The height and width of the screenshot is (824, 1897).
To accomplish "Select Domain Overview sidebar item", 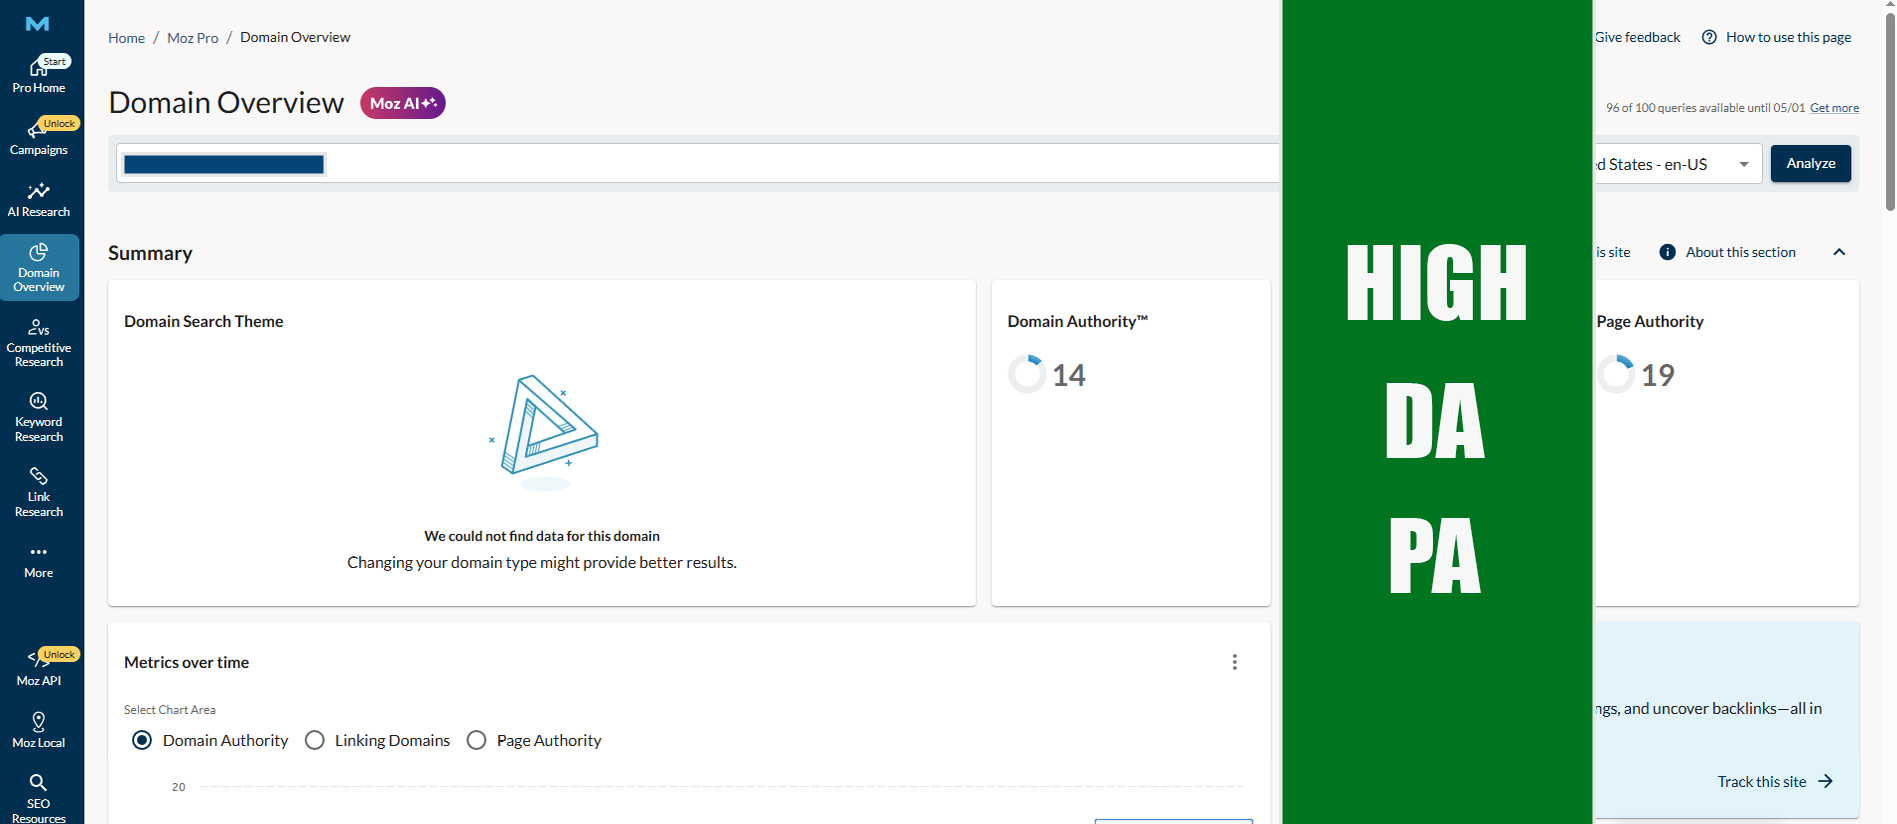I will 39,267.
